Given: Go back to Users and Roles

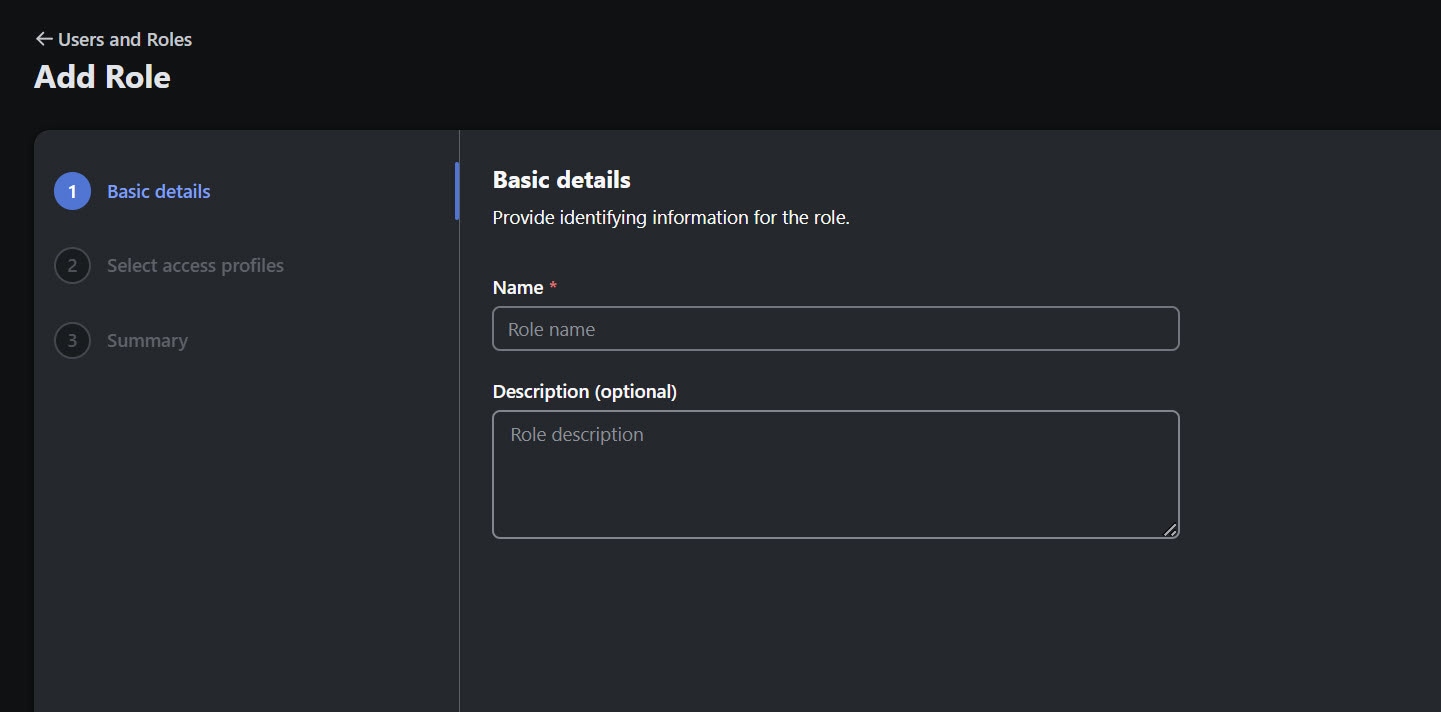Looking at the screenshot, I should (125, 39).
